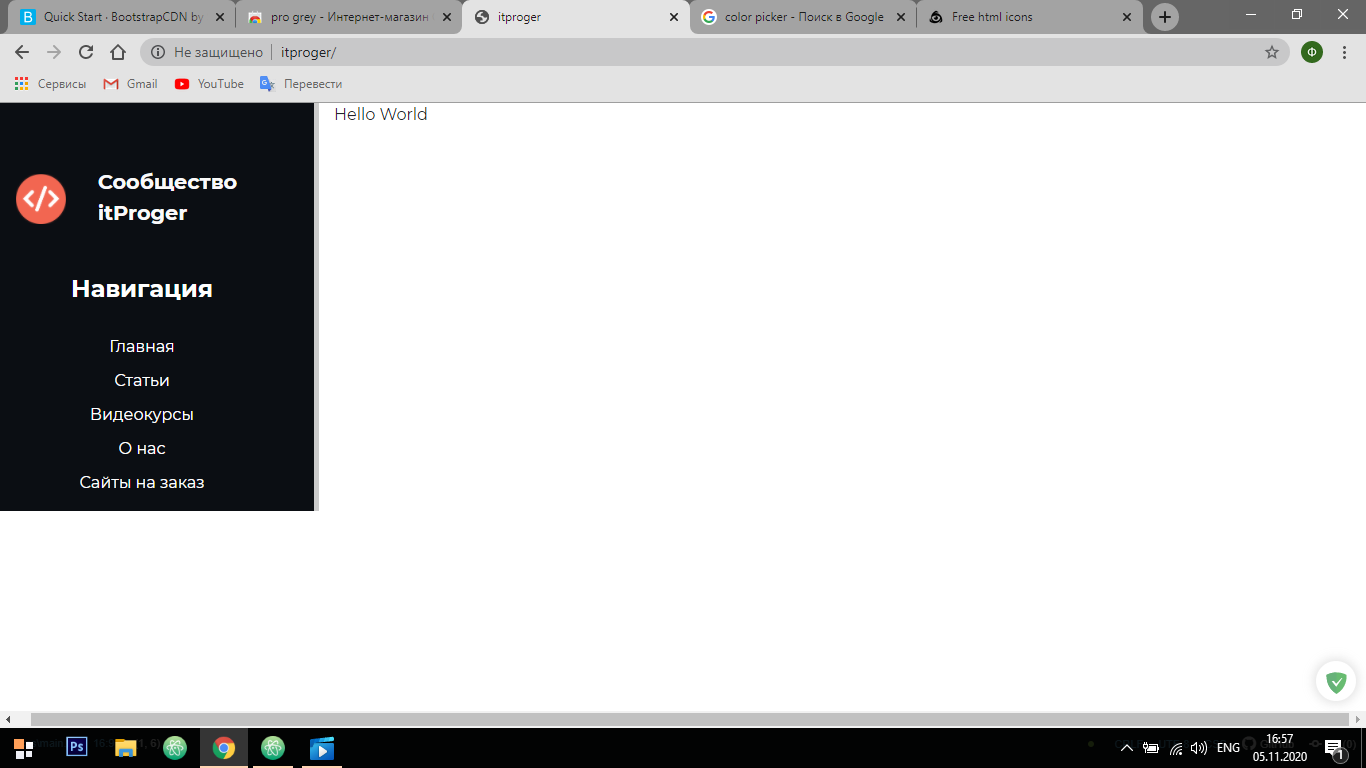The height and width of the screenshot is (768, 1366).
Task: Switch the ENG input language
Action: 1228,748
